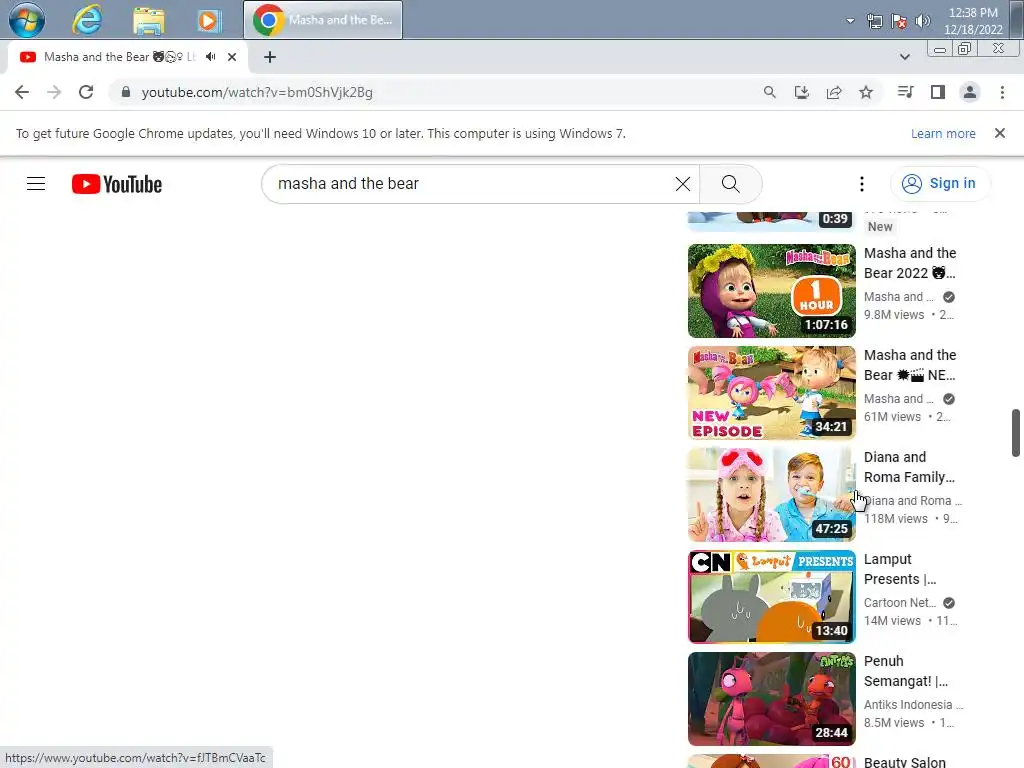Open the 1:07:16 Masha 1 Hour thumbnail

[771, 291]
